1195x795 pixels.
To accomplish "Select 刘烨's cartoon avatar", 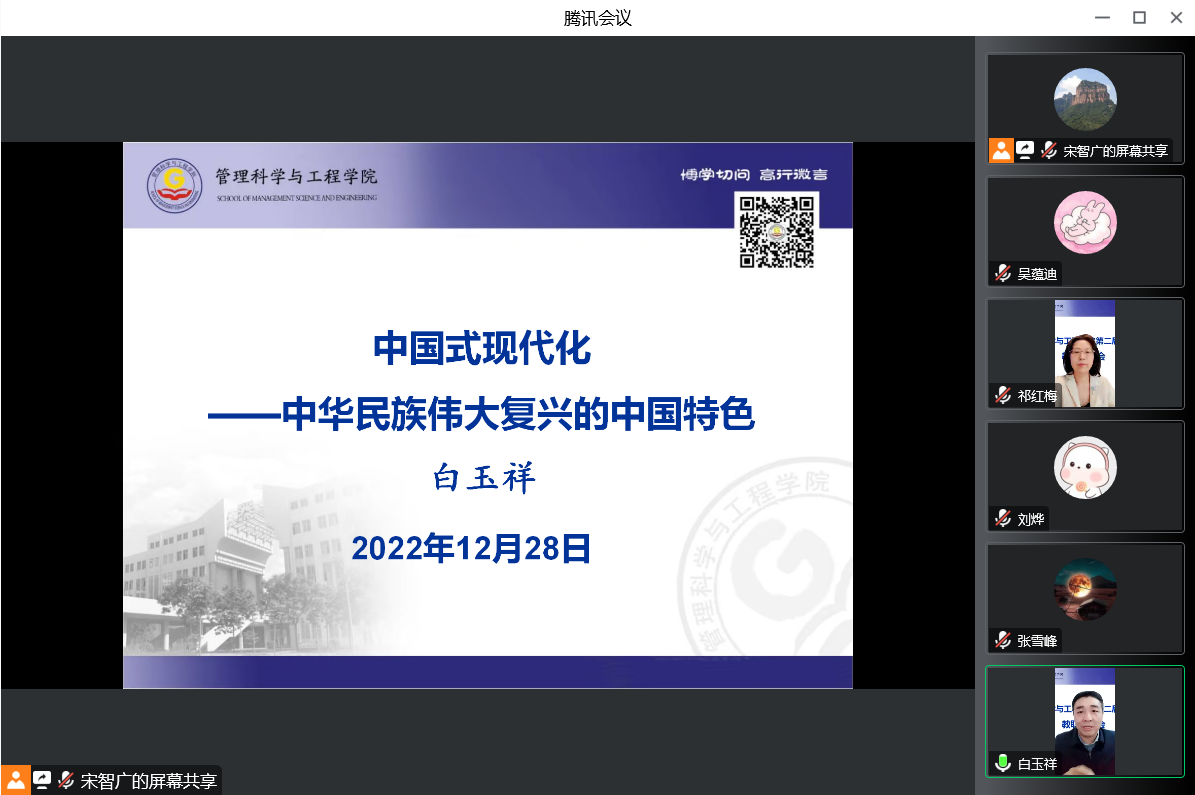I will pos(1085,467).
